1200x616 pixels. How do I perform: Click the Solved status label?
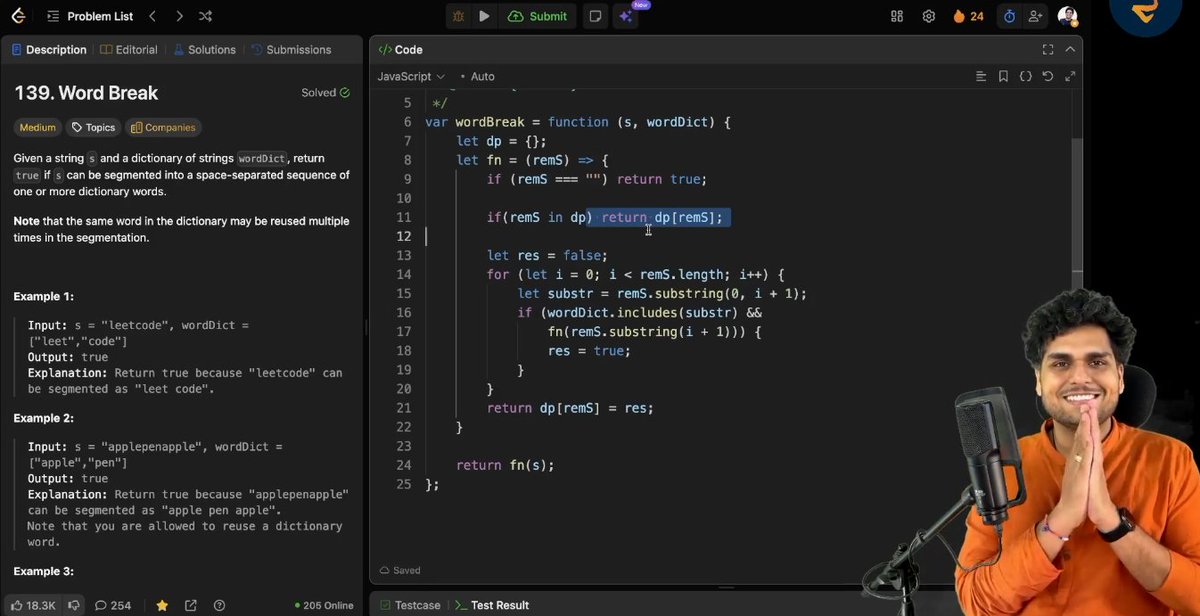[326, 93]
